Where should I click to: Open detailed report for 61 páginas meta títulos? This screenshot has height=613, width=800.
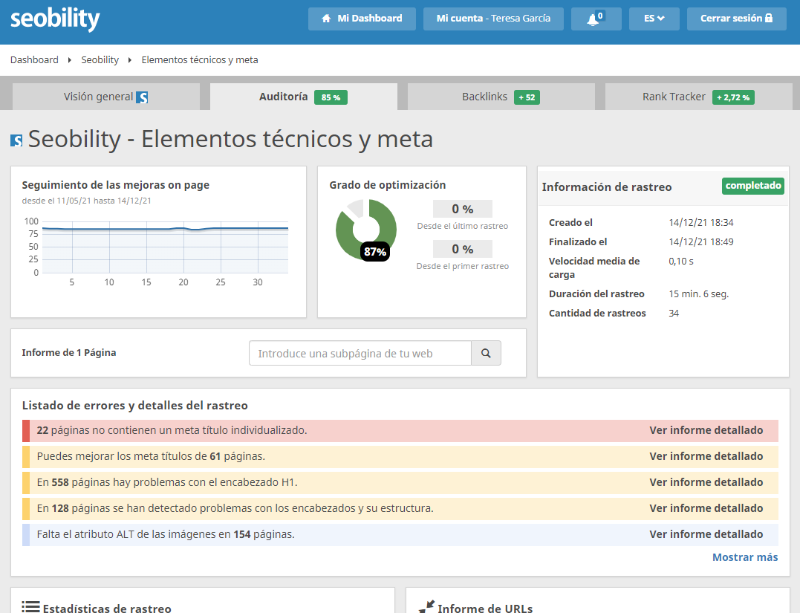[706, 456]
